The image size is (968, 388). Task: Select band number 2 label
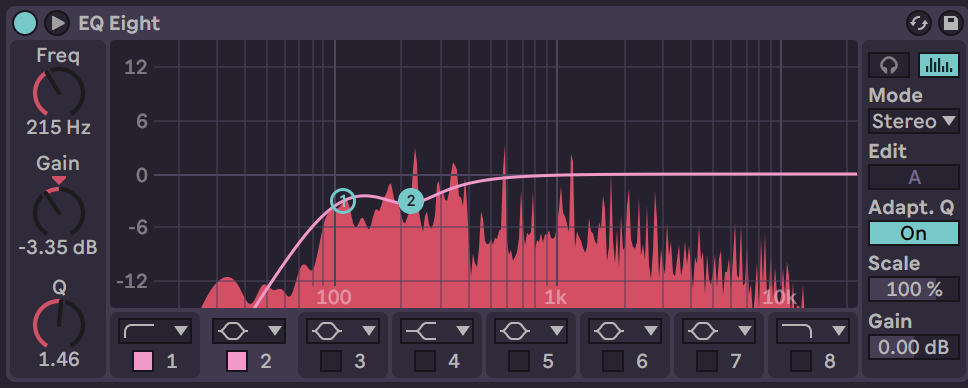pyautogui.click(x=265, y=361)
